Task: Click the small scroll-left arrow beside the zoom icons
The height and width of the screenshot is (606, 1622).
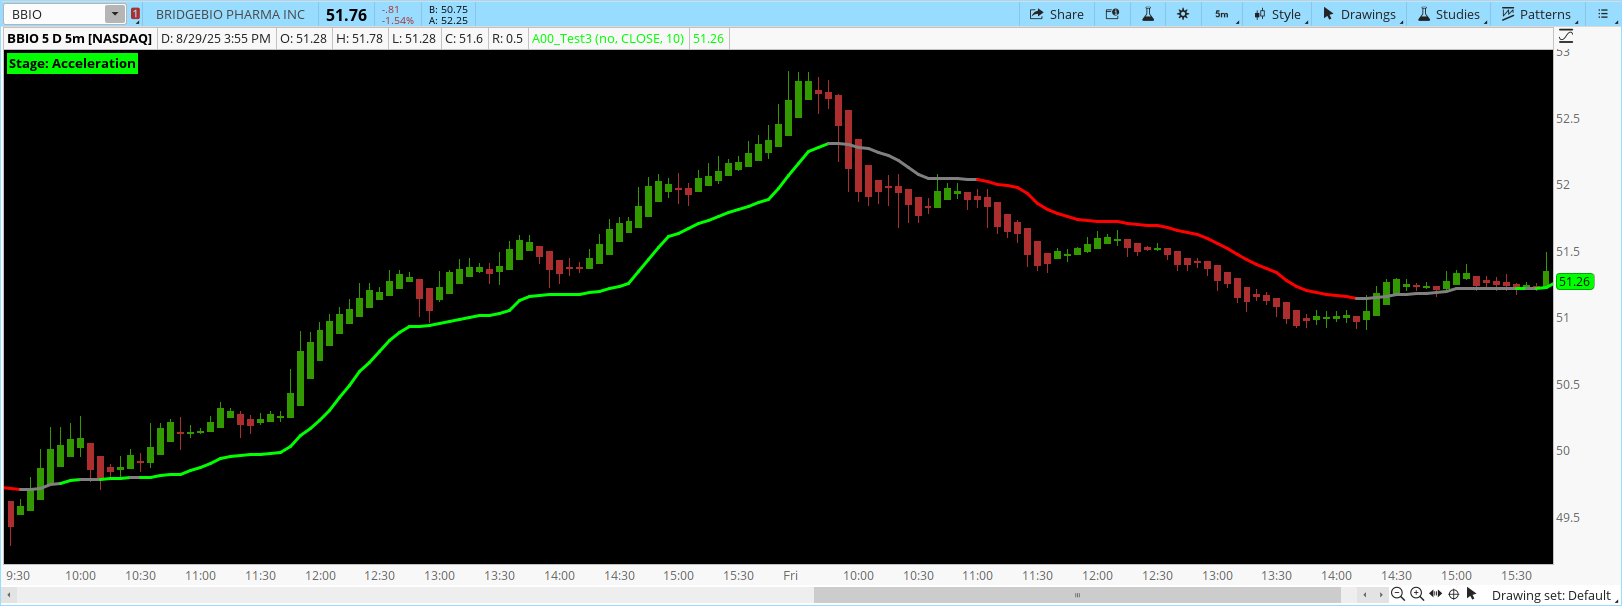Action: point(1366,595)
